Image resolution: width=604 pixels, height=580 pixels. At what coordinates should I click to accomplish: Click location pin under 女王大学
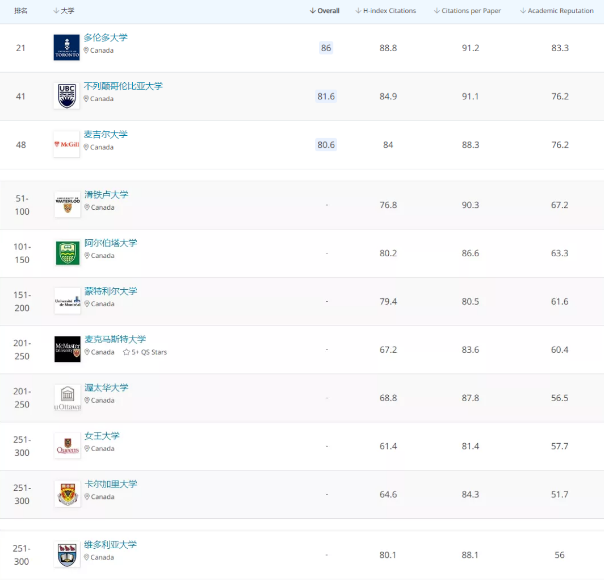(x=87, y=449)
